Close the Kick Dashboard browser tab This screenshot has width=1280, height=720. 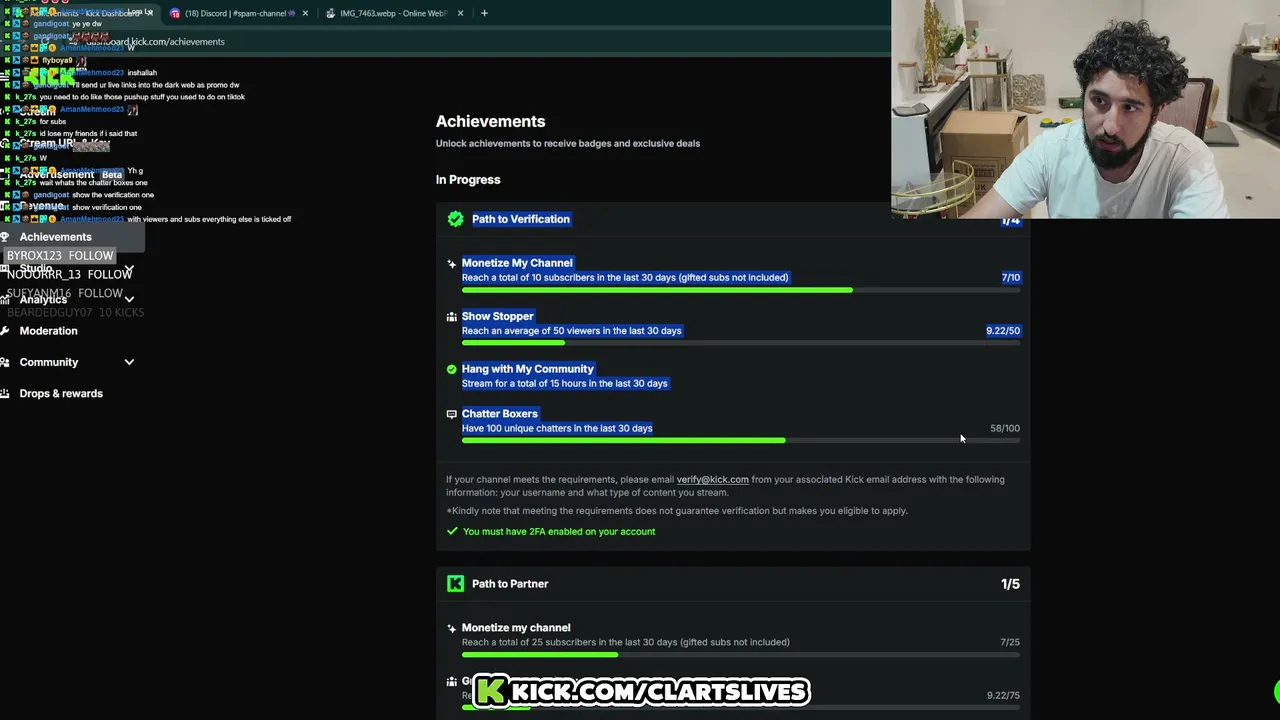click(149, 13)
